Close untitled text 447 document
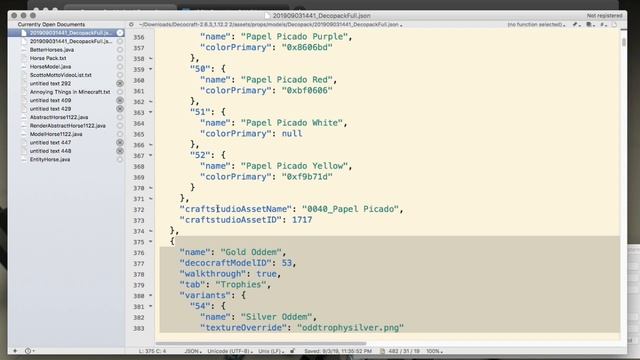This screenshot has width=640, height=360. 120,142
